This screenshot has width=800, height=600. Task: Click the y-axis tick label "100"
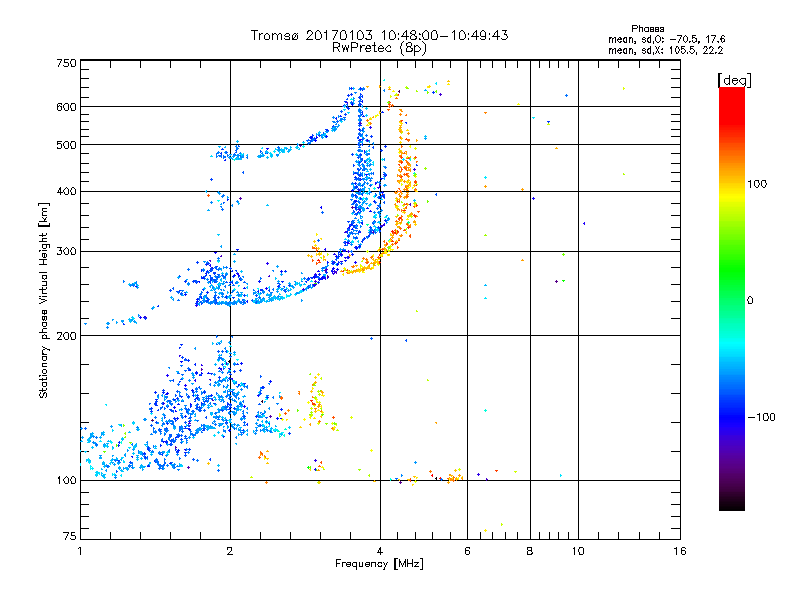tap(66, 480)
